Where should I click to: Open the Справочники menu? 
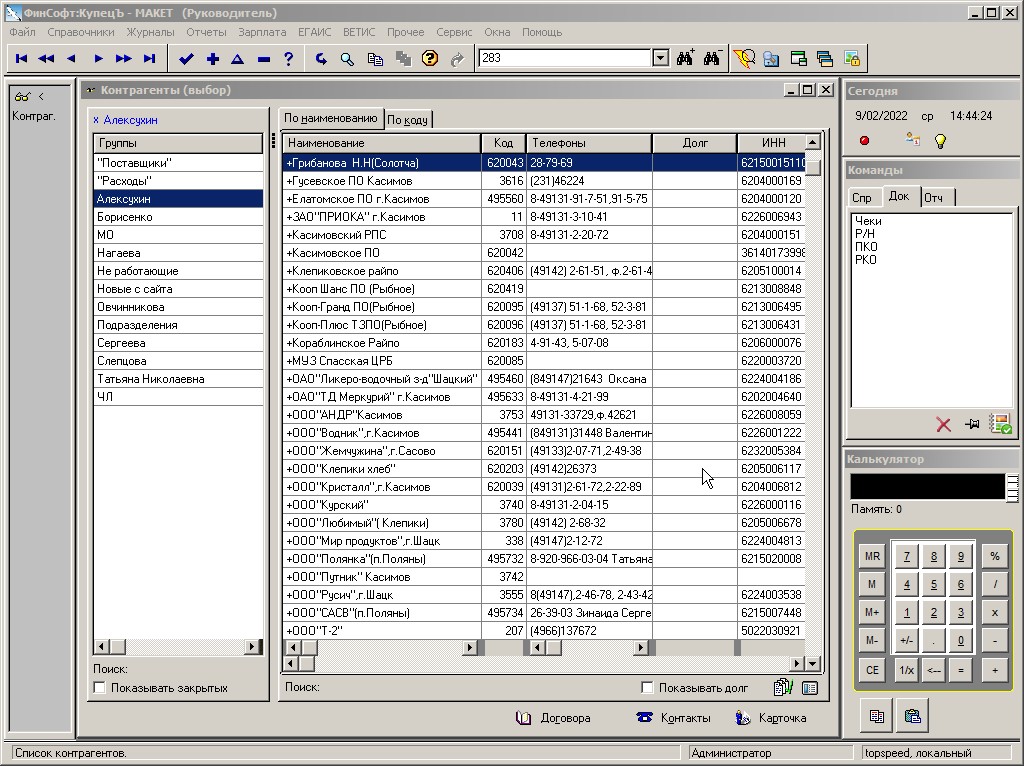[81, 32]
